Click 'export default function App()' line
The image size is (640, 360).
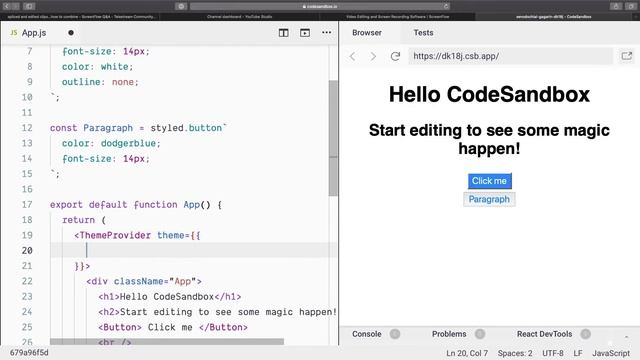click(x=136, y=204)
